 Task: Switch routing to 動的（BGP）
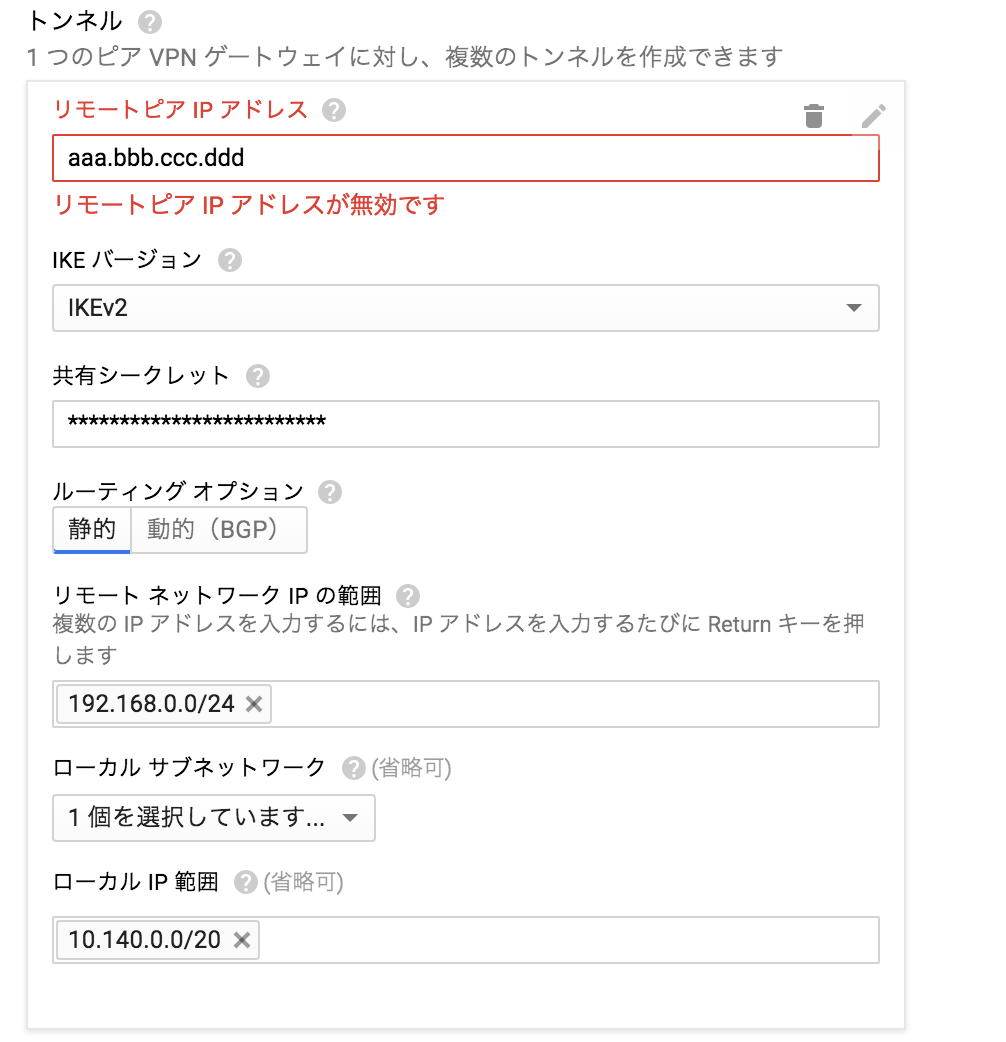click(219, 530)
